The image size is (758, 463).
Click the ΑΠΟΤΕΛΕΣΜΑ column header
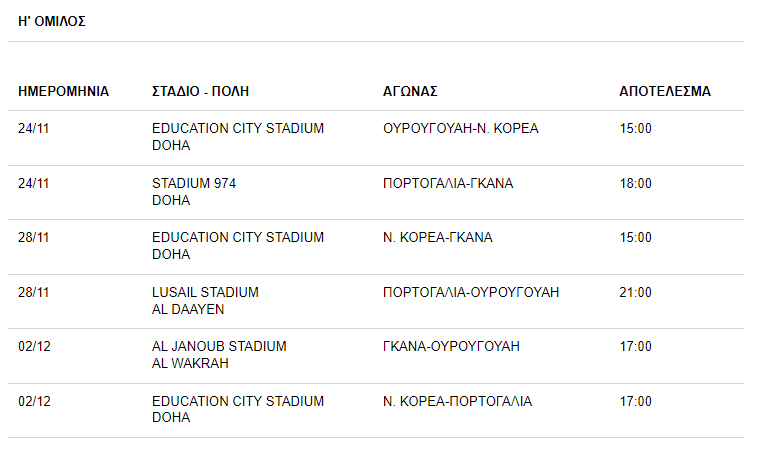point(665,91)
